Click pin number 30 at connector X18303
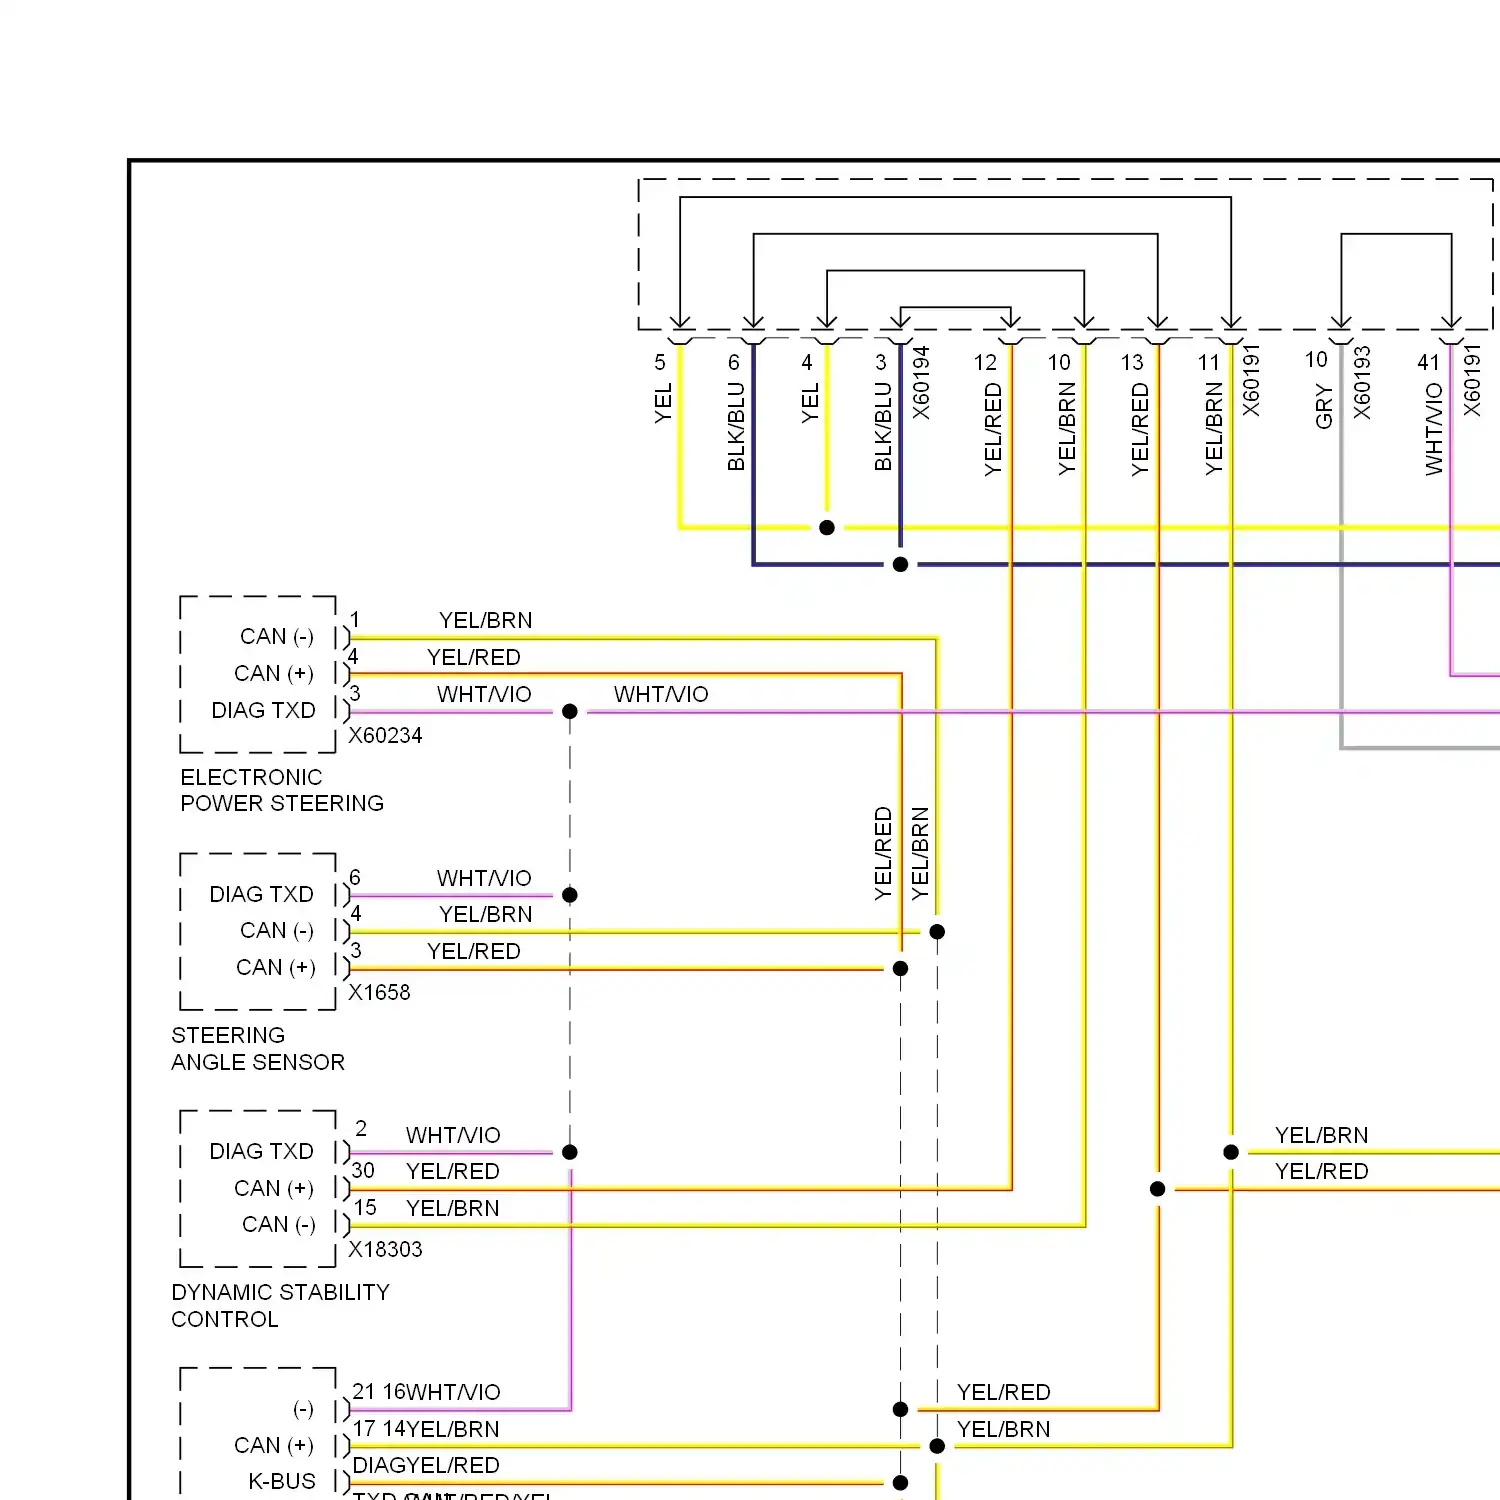1500x1500 pixels. tap(363, 1170)
